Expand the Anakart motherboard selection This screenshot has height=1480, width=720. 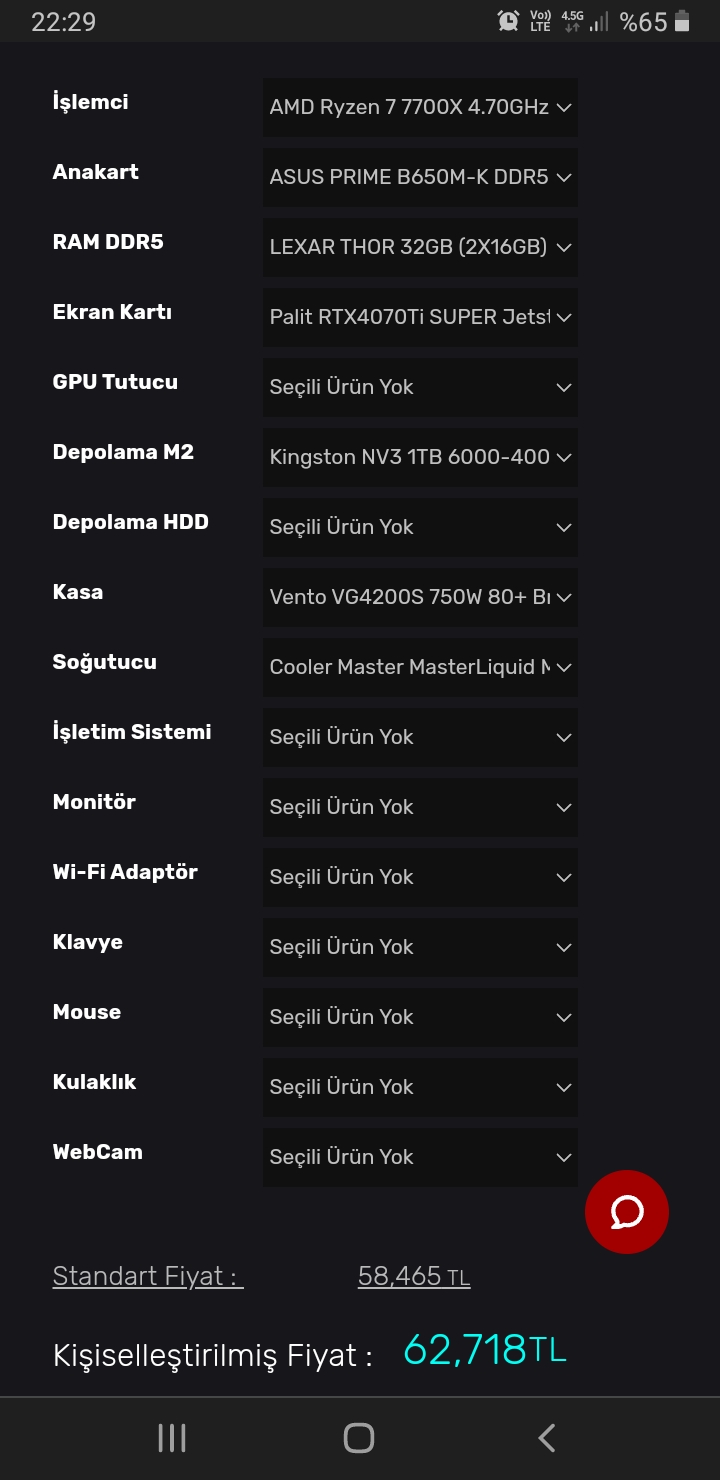pyautogui.click(x=420, y=177)
